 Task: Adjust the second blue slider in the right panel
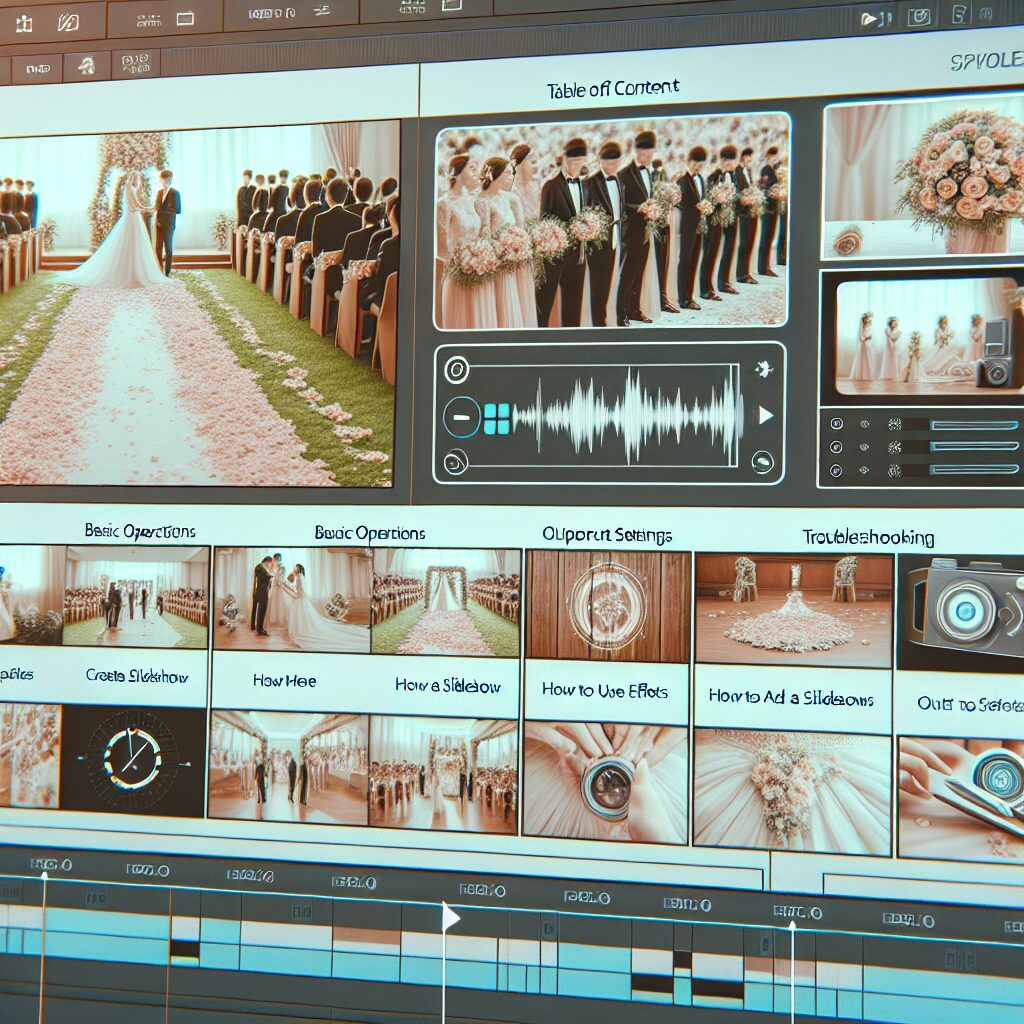tap(974, 447)
